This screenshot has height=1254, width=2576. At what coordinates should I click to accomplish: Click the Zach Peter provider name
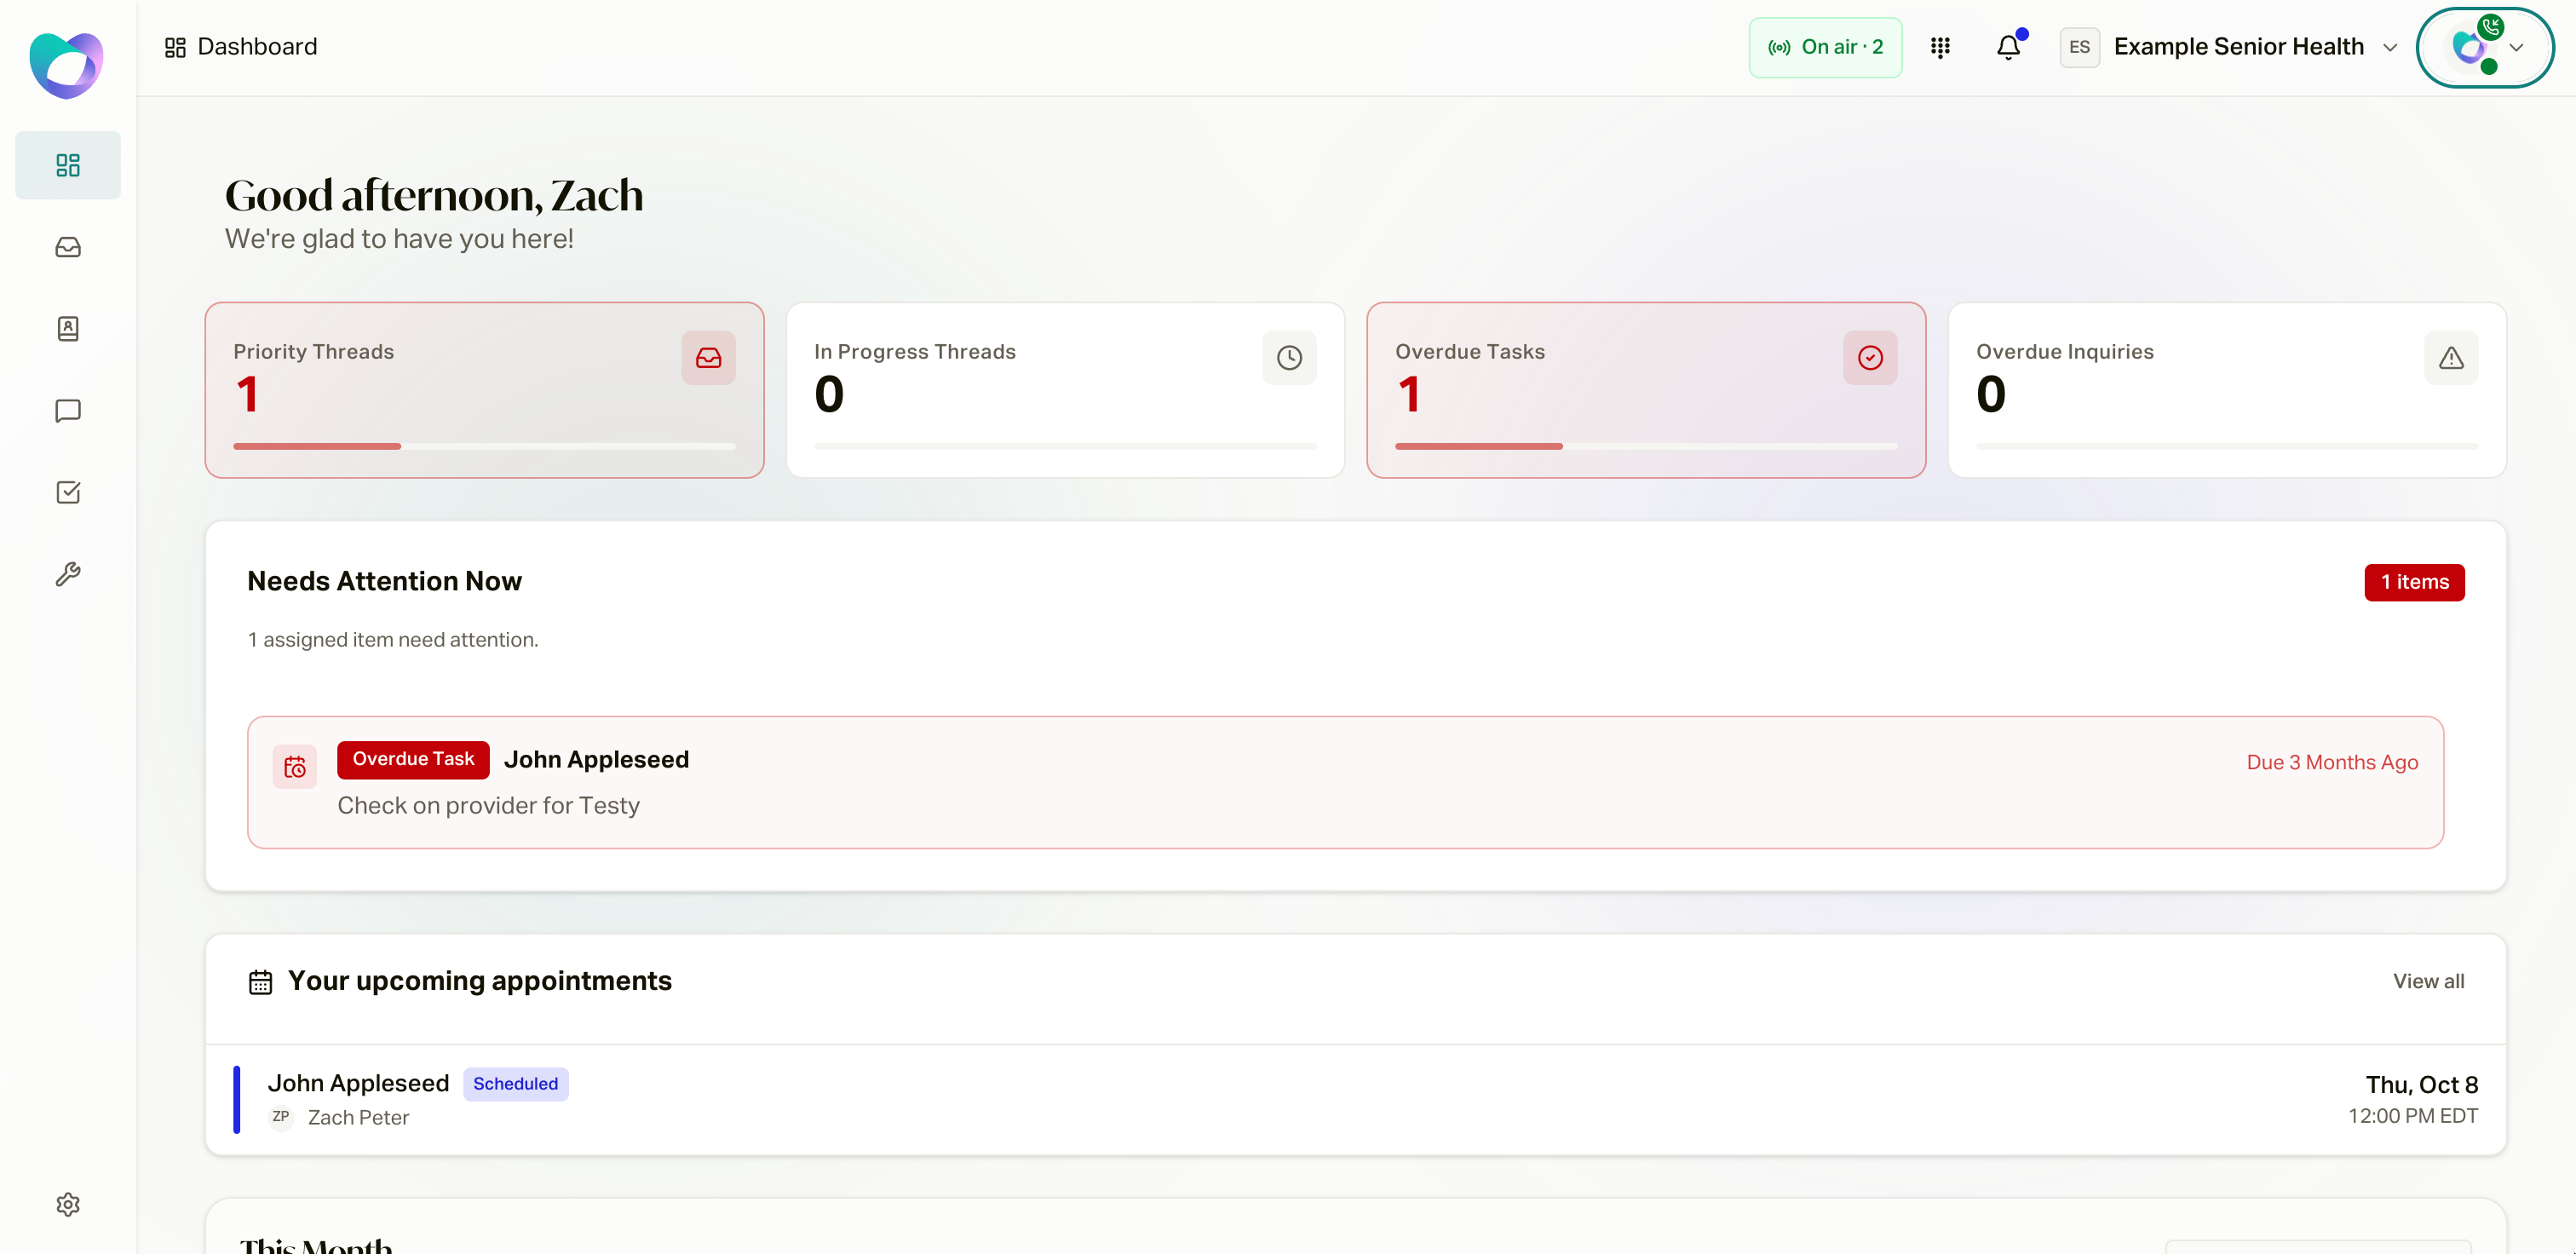(359, 1117)
